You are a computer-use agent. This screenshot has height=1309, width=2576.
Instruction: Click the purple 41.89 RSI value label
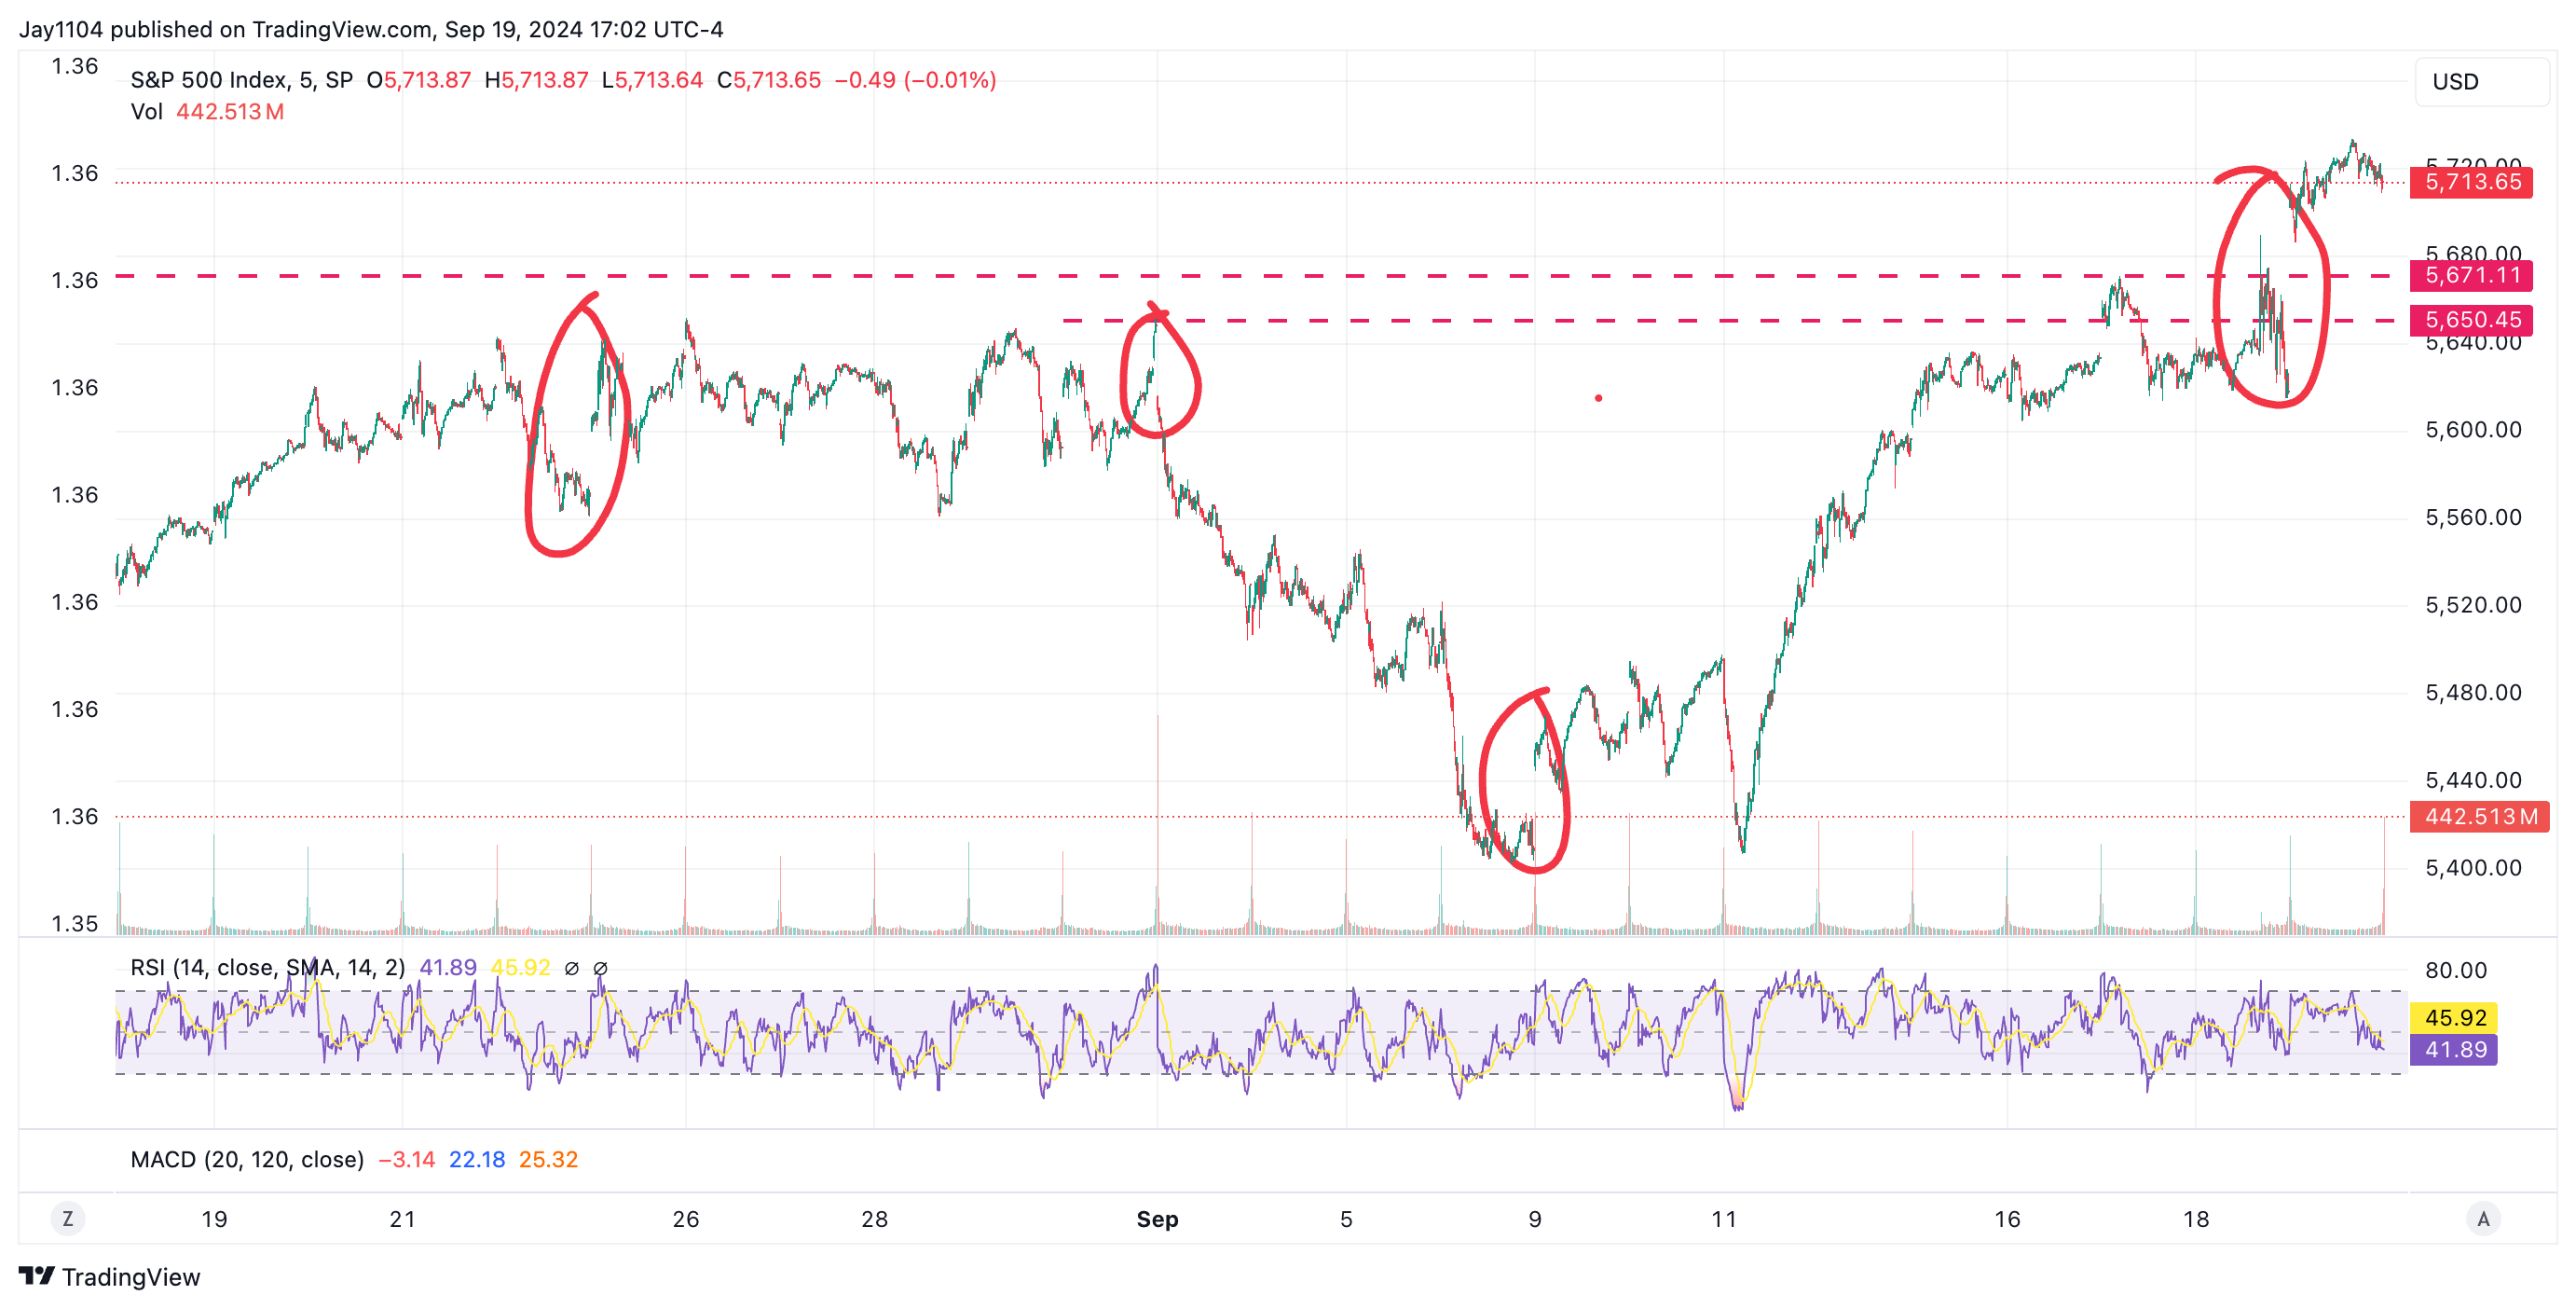coord(2454,1050)
